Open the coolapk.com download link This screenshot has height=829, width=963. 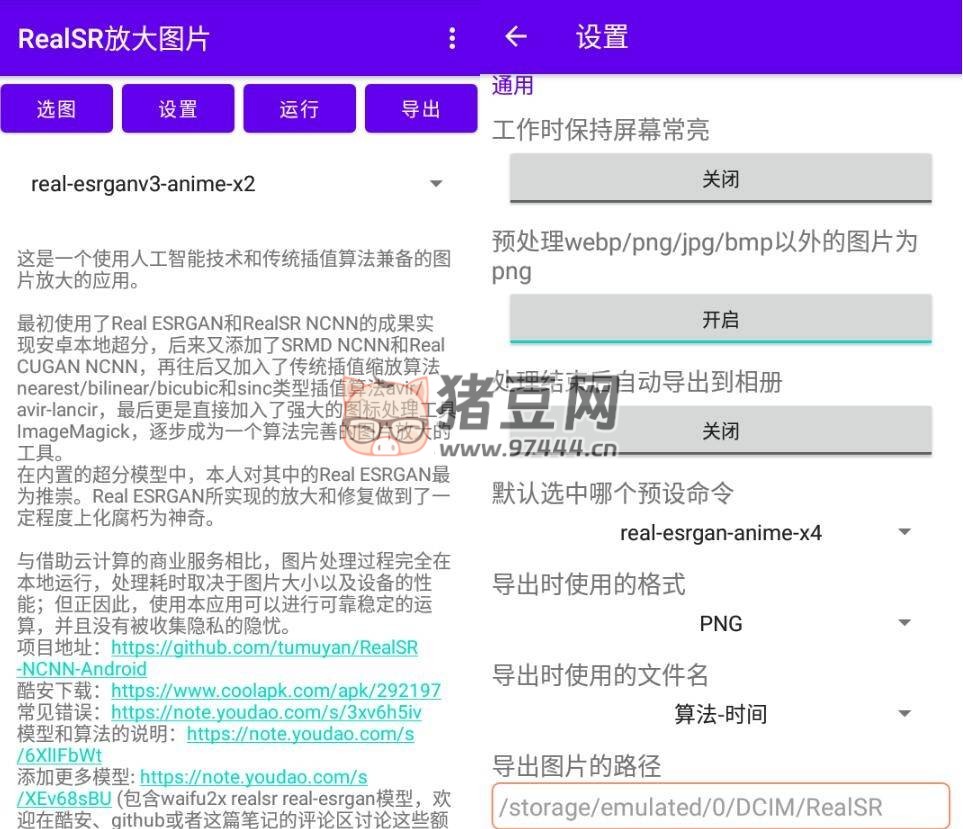(x=275, y=691)
